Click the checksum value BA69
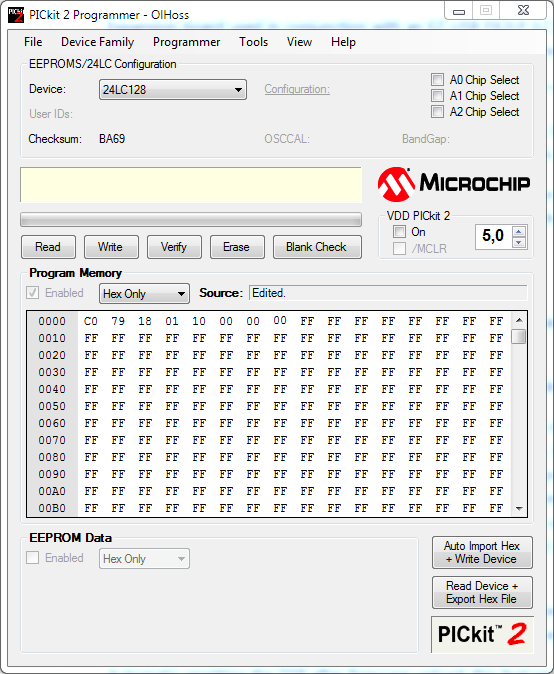Screen dimensions: 554x674 coord(112,139)
